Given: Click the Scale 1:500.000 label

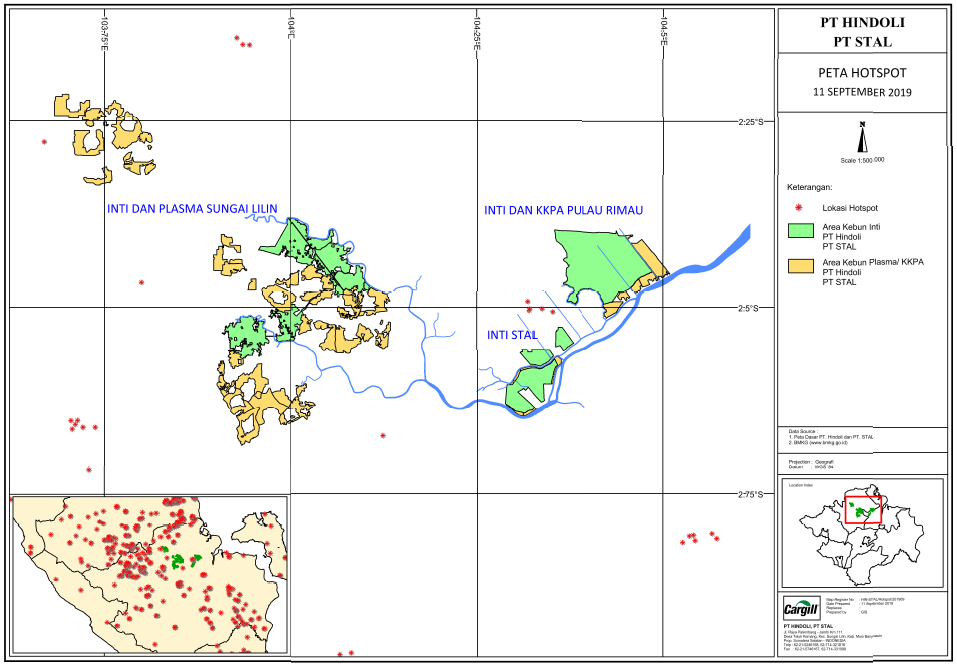Looking at the screenshot, I should coord(862,160).
